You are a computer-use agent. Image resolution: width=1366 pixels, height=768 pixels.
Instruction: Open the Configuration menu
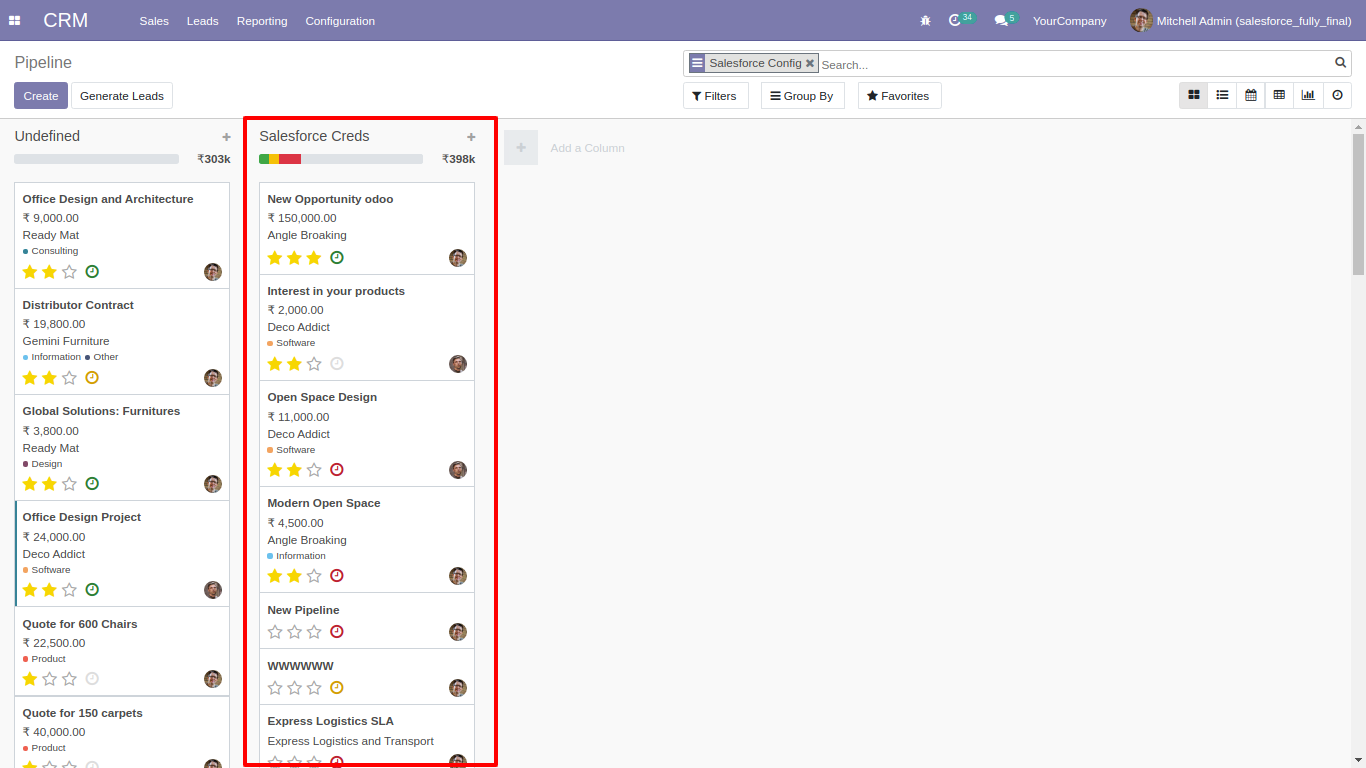point(340,21)
